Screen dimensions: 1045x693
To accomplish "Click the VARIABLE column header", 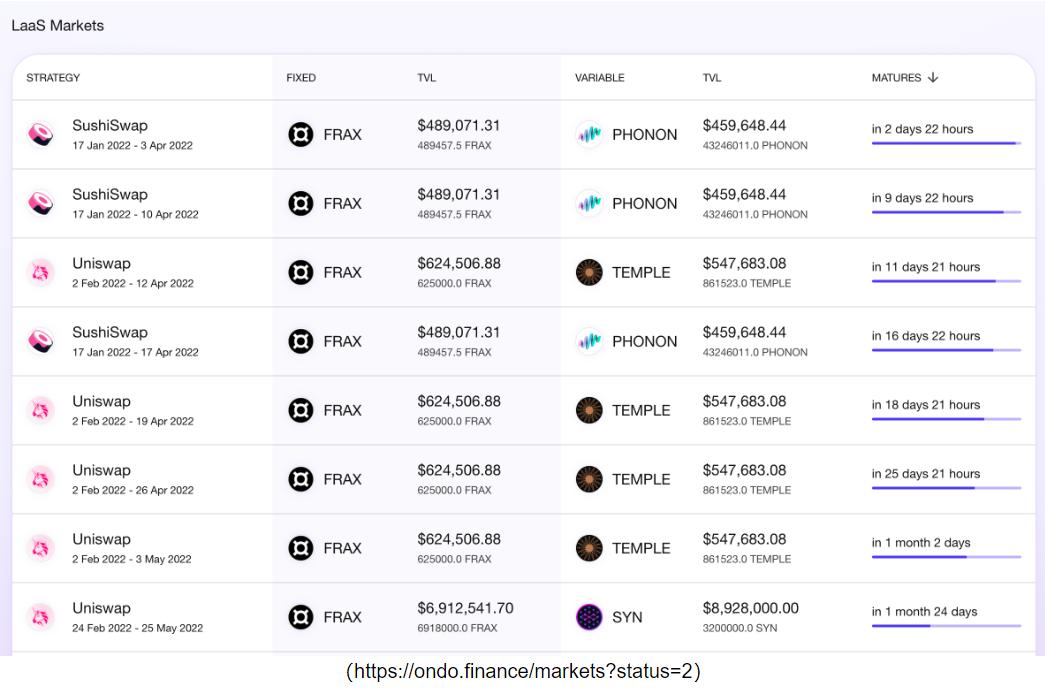I will (x=599, y=78).
